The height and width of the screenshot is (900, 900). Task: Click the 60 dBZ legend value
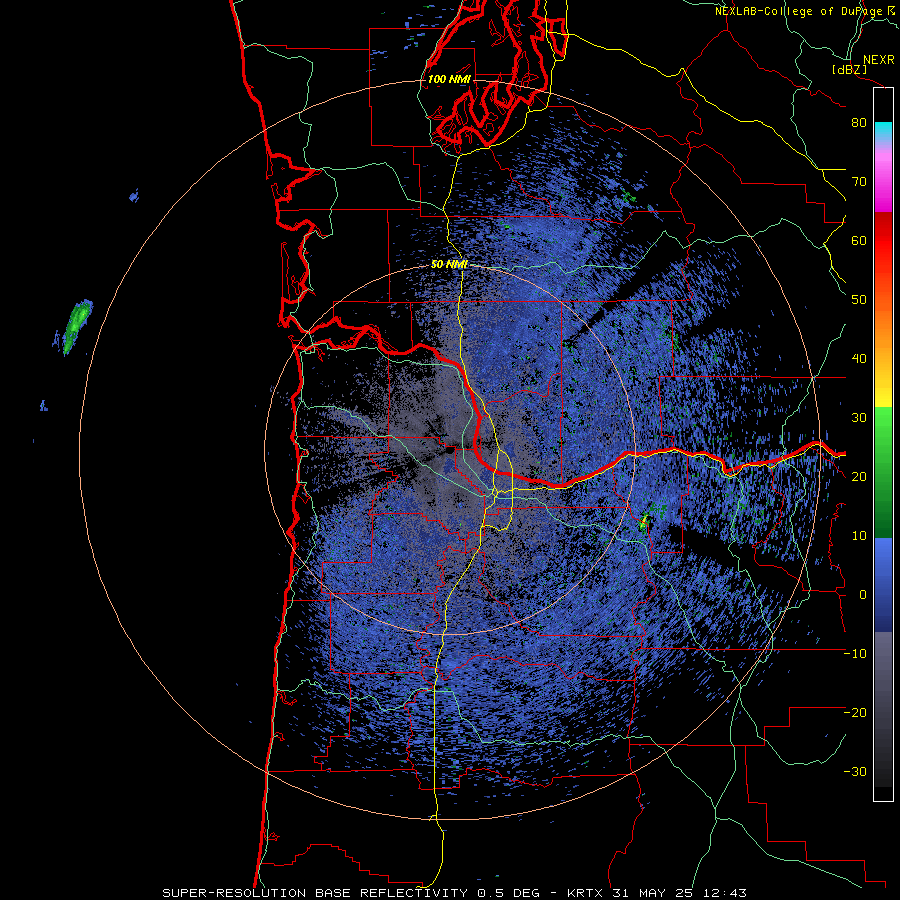coord(859,240)
